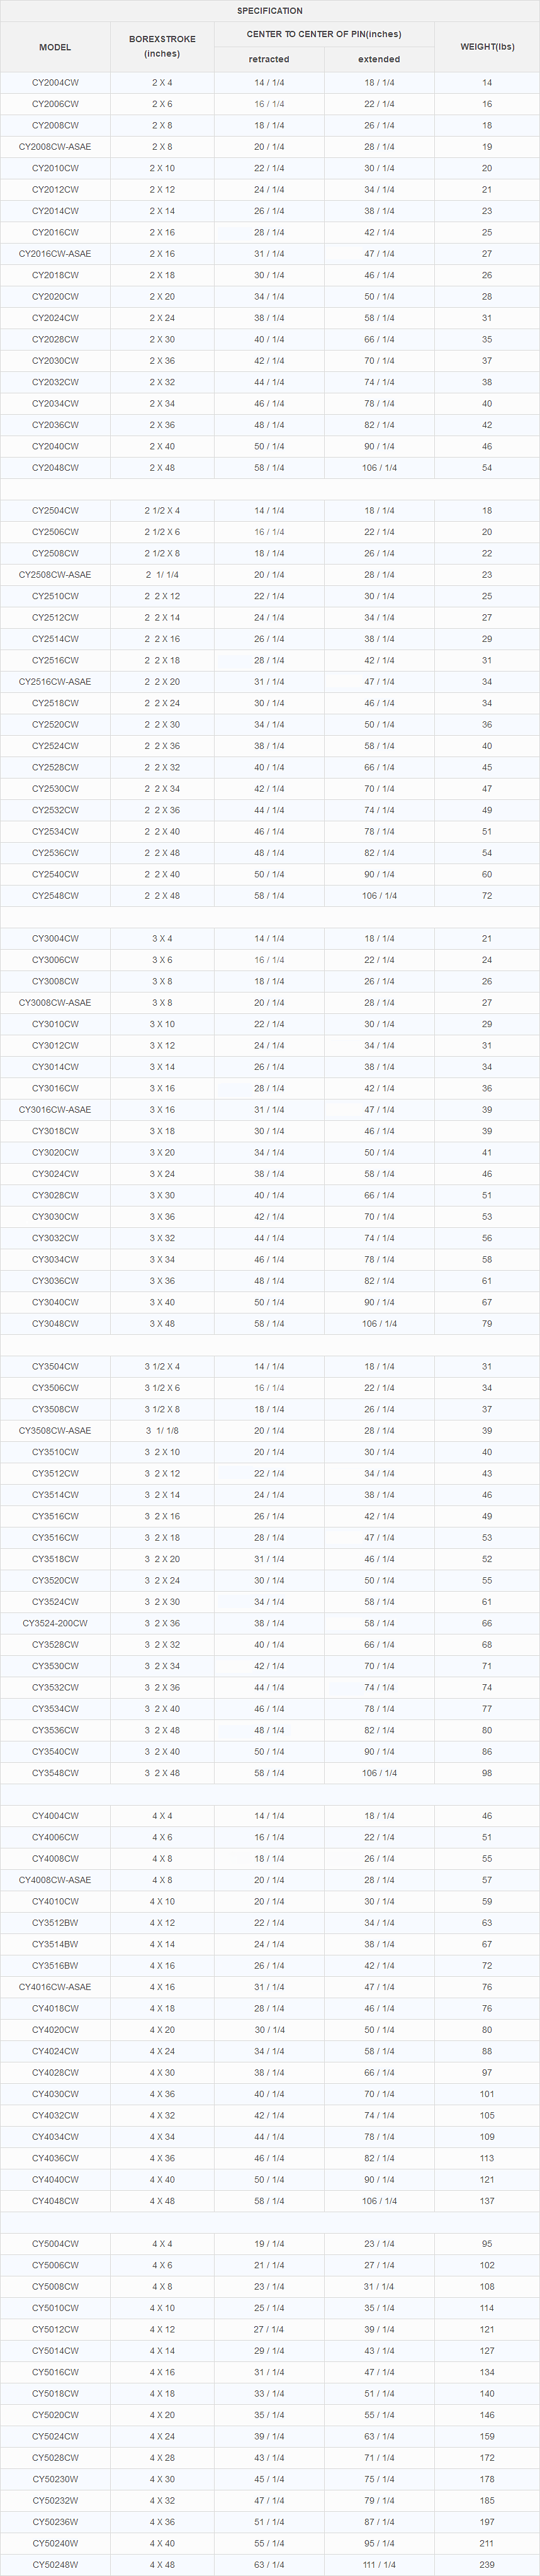Click the 111 / 1/4 extended value
Viewport: 540px width, 2576px height.
click(x=379, y=2565)
